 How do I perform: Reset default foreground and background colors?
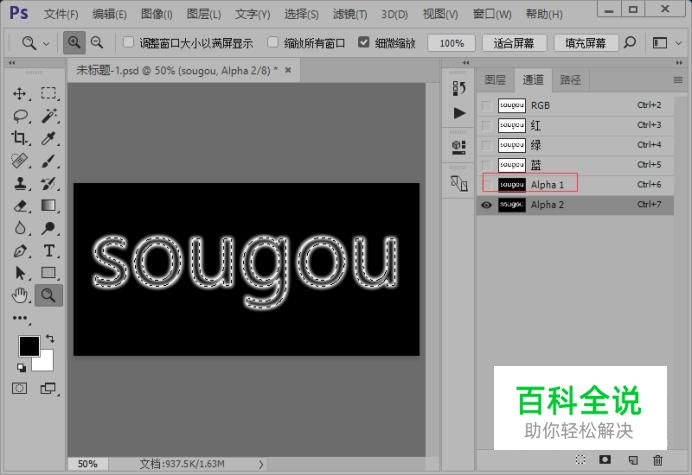(x=21, y=367)
